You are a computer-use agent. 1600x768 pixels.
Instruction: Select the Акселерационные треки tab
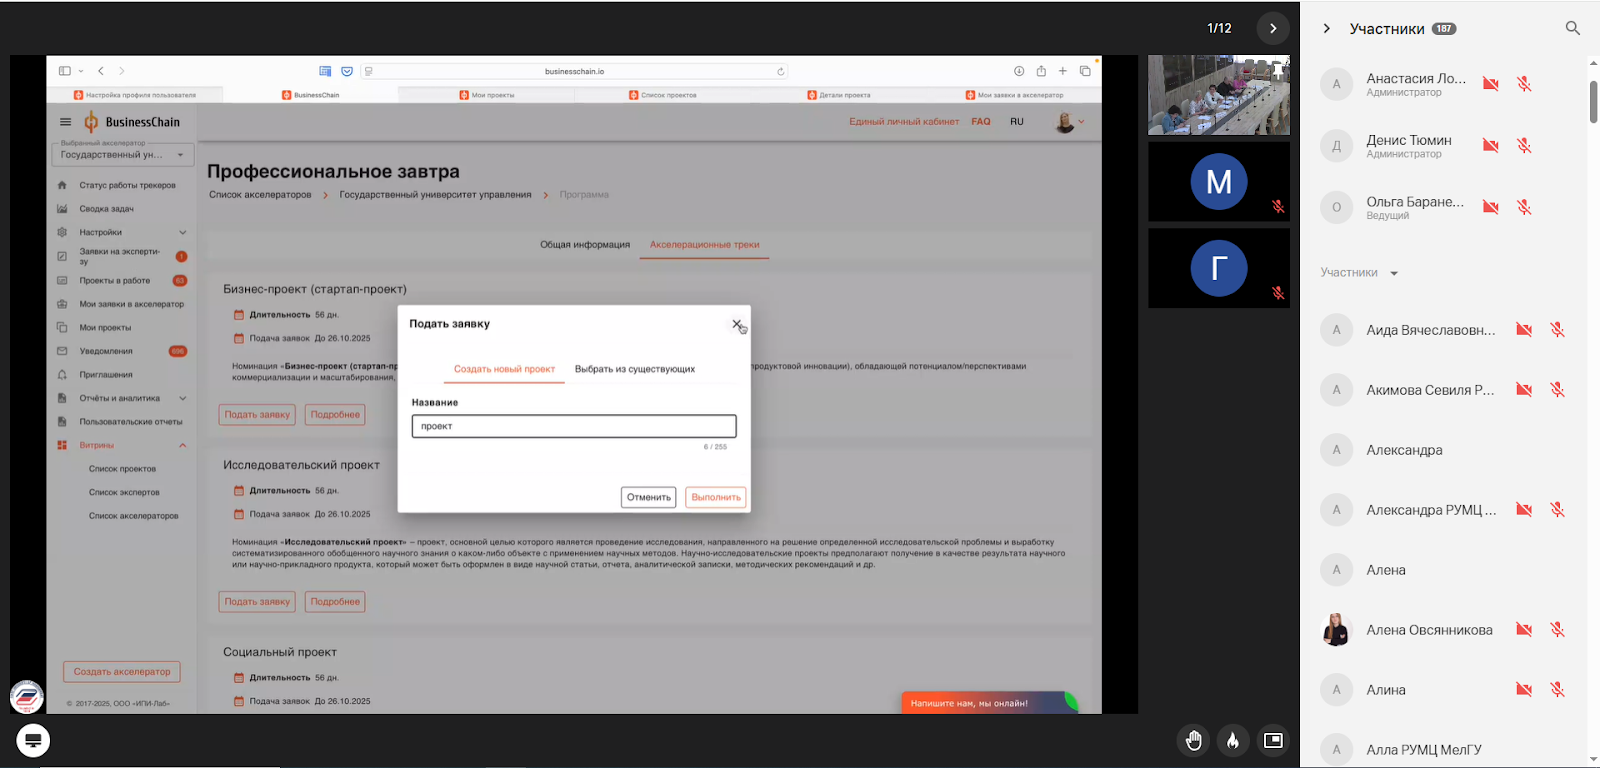704,244
